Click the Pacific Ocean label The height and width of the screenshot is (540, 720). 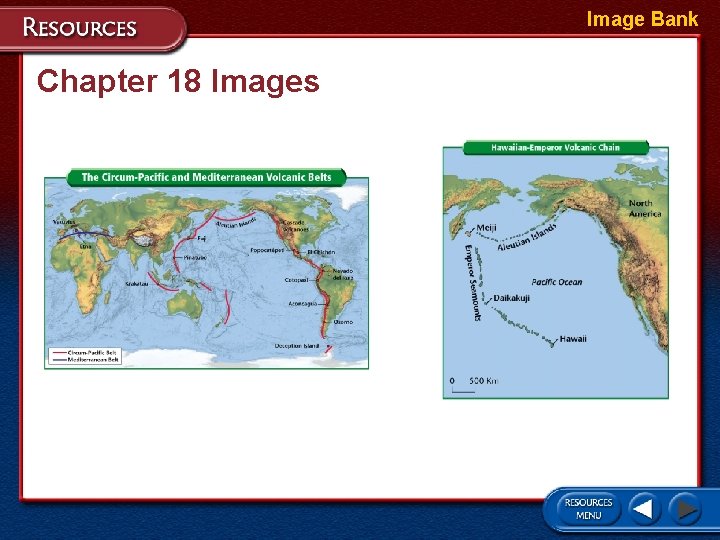click(557, 282)
